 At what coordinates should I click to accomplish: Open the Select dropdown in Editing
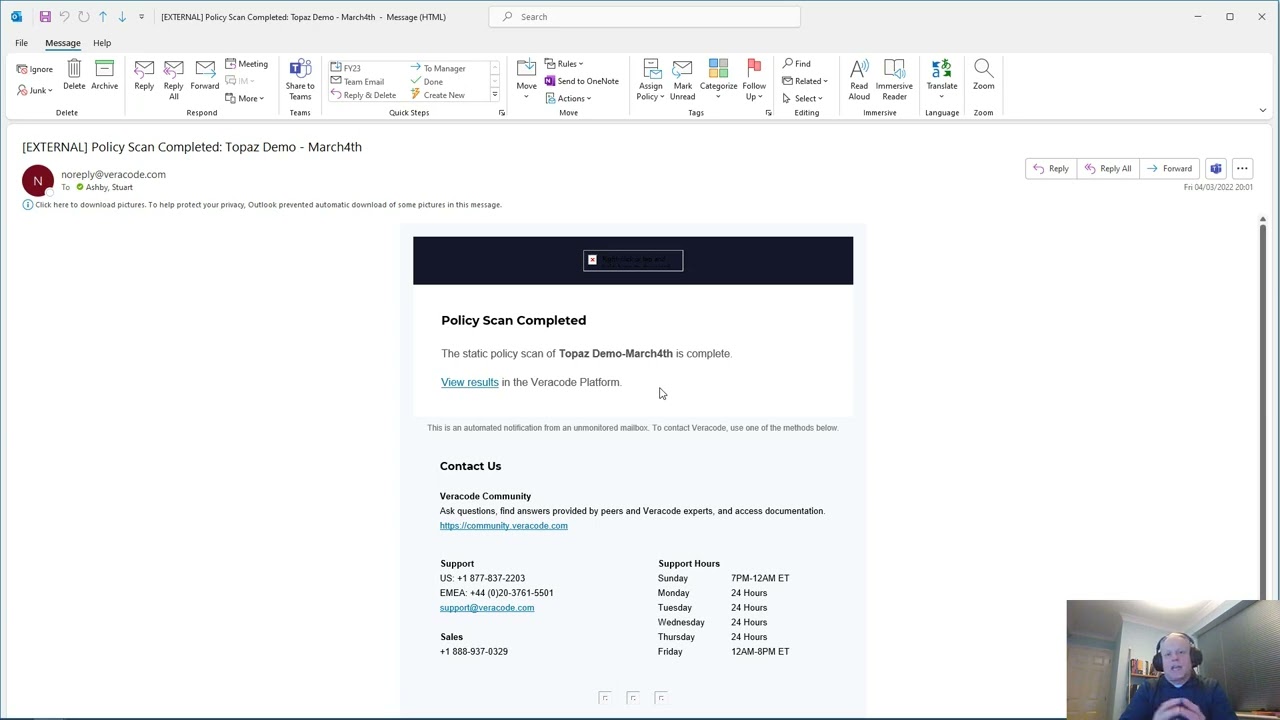[x=802, y=98]
